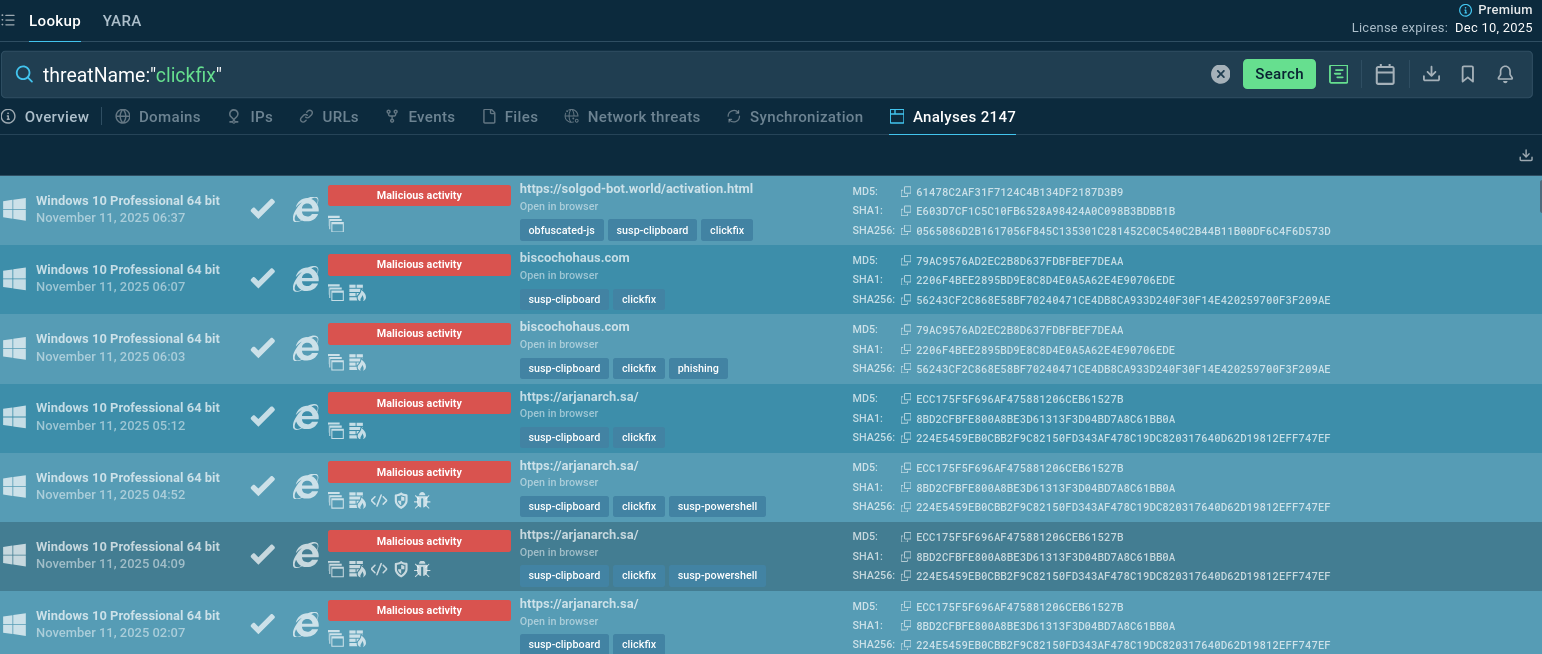Image resolution: width=1542 pixels, height=654 pixels.
Task: Click the obfuscated-js tag
Action: point(561,230)
